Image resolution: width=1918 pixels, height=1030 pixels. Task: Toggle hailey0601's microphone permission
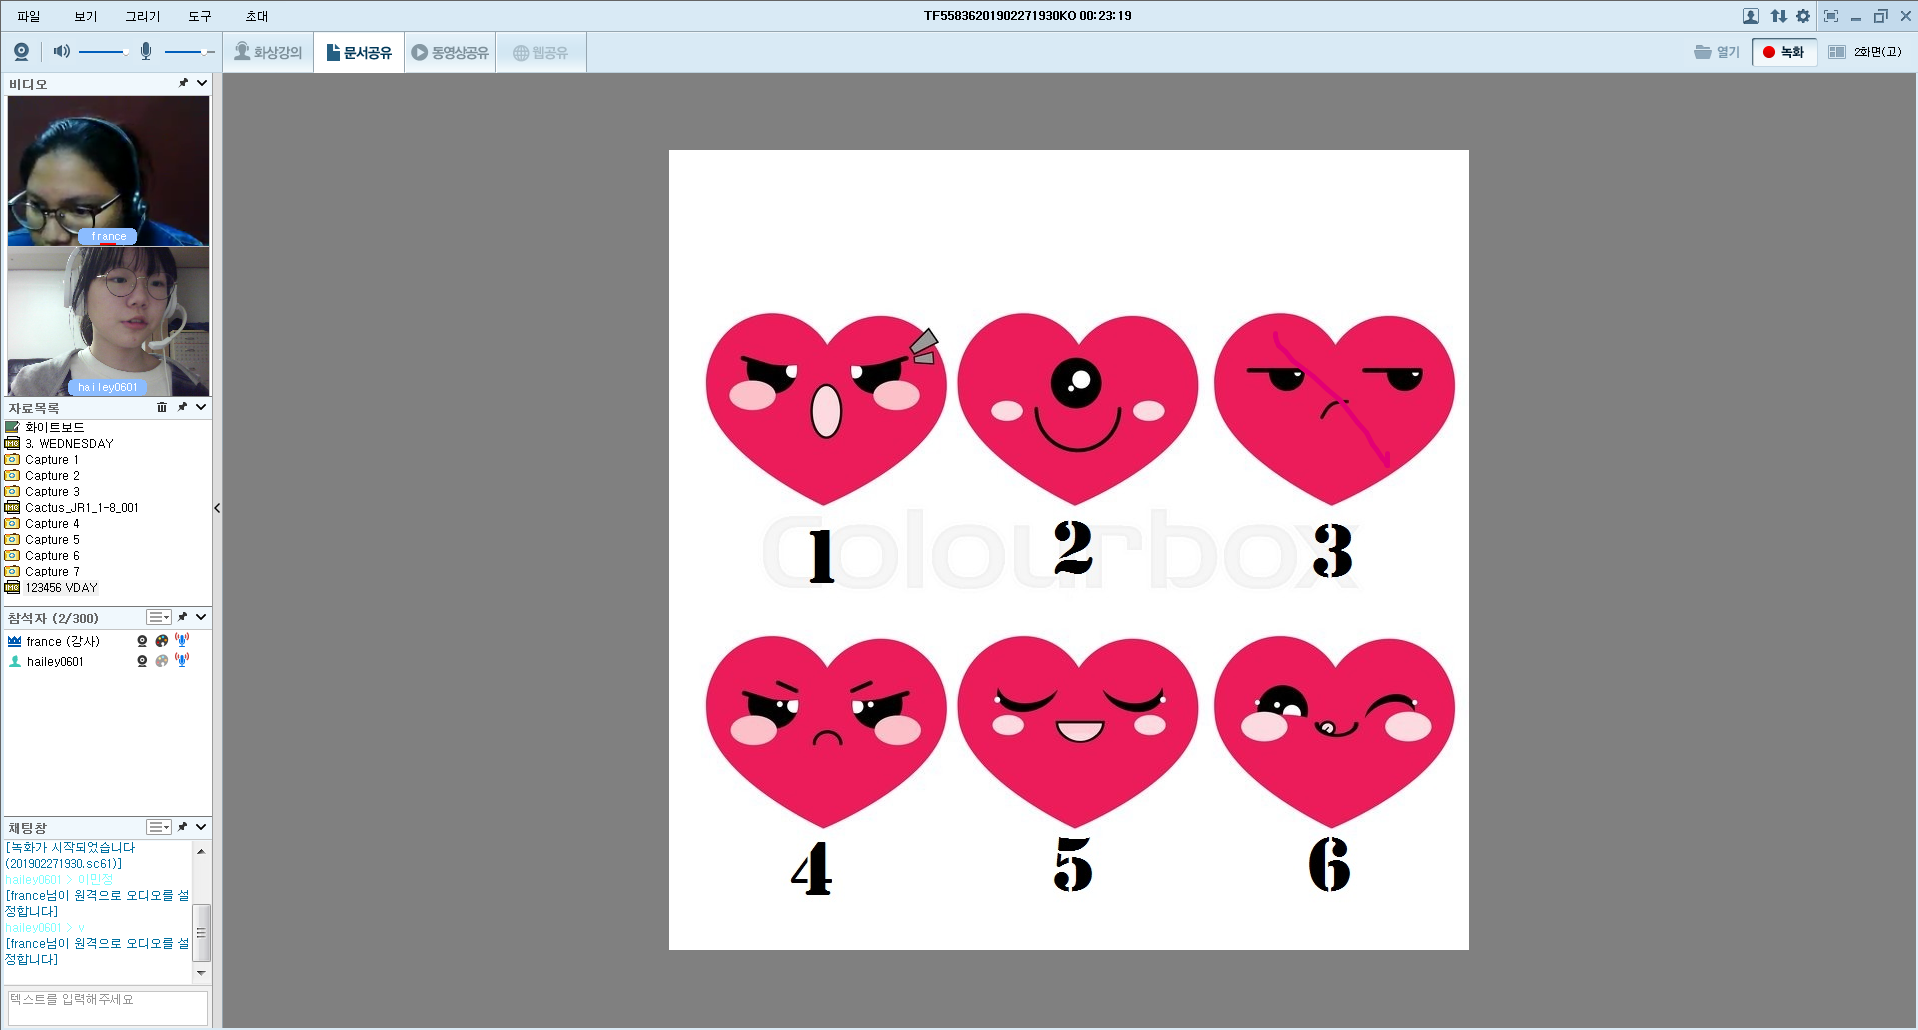click(x=182, y=661)
